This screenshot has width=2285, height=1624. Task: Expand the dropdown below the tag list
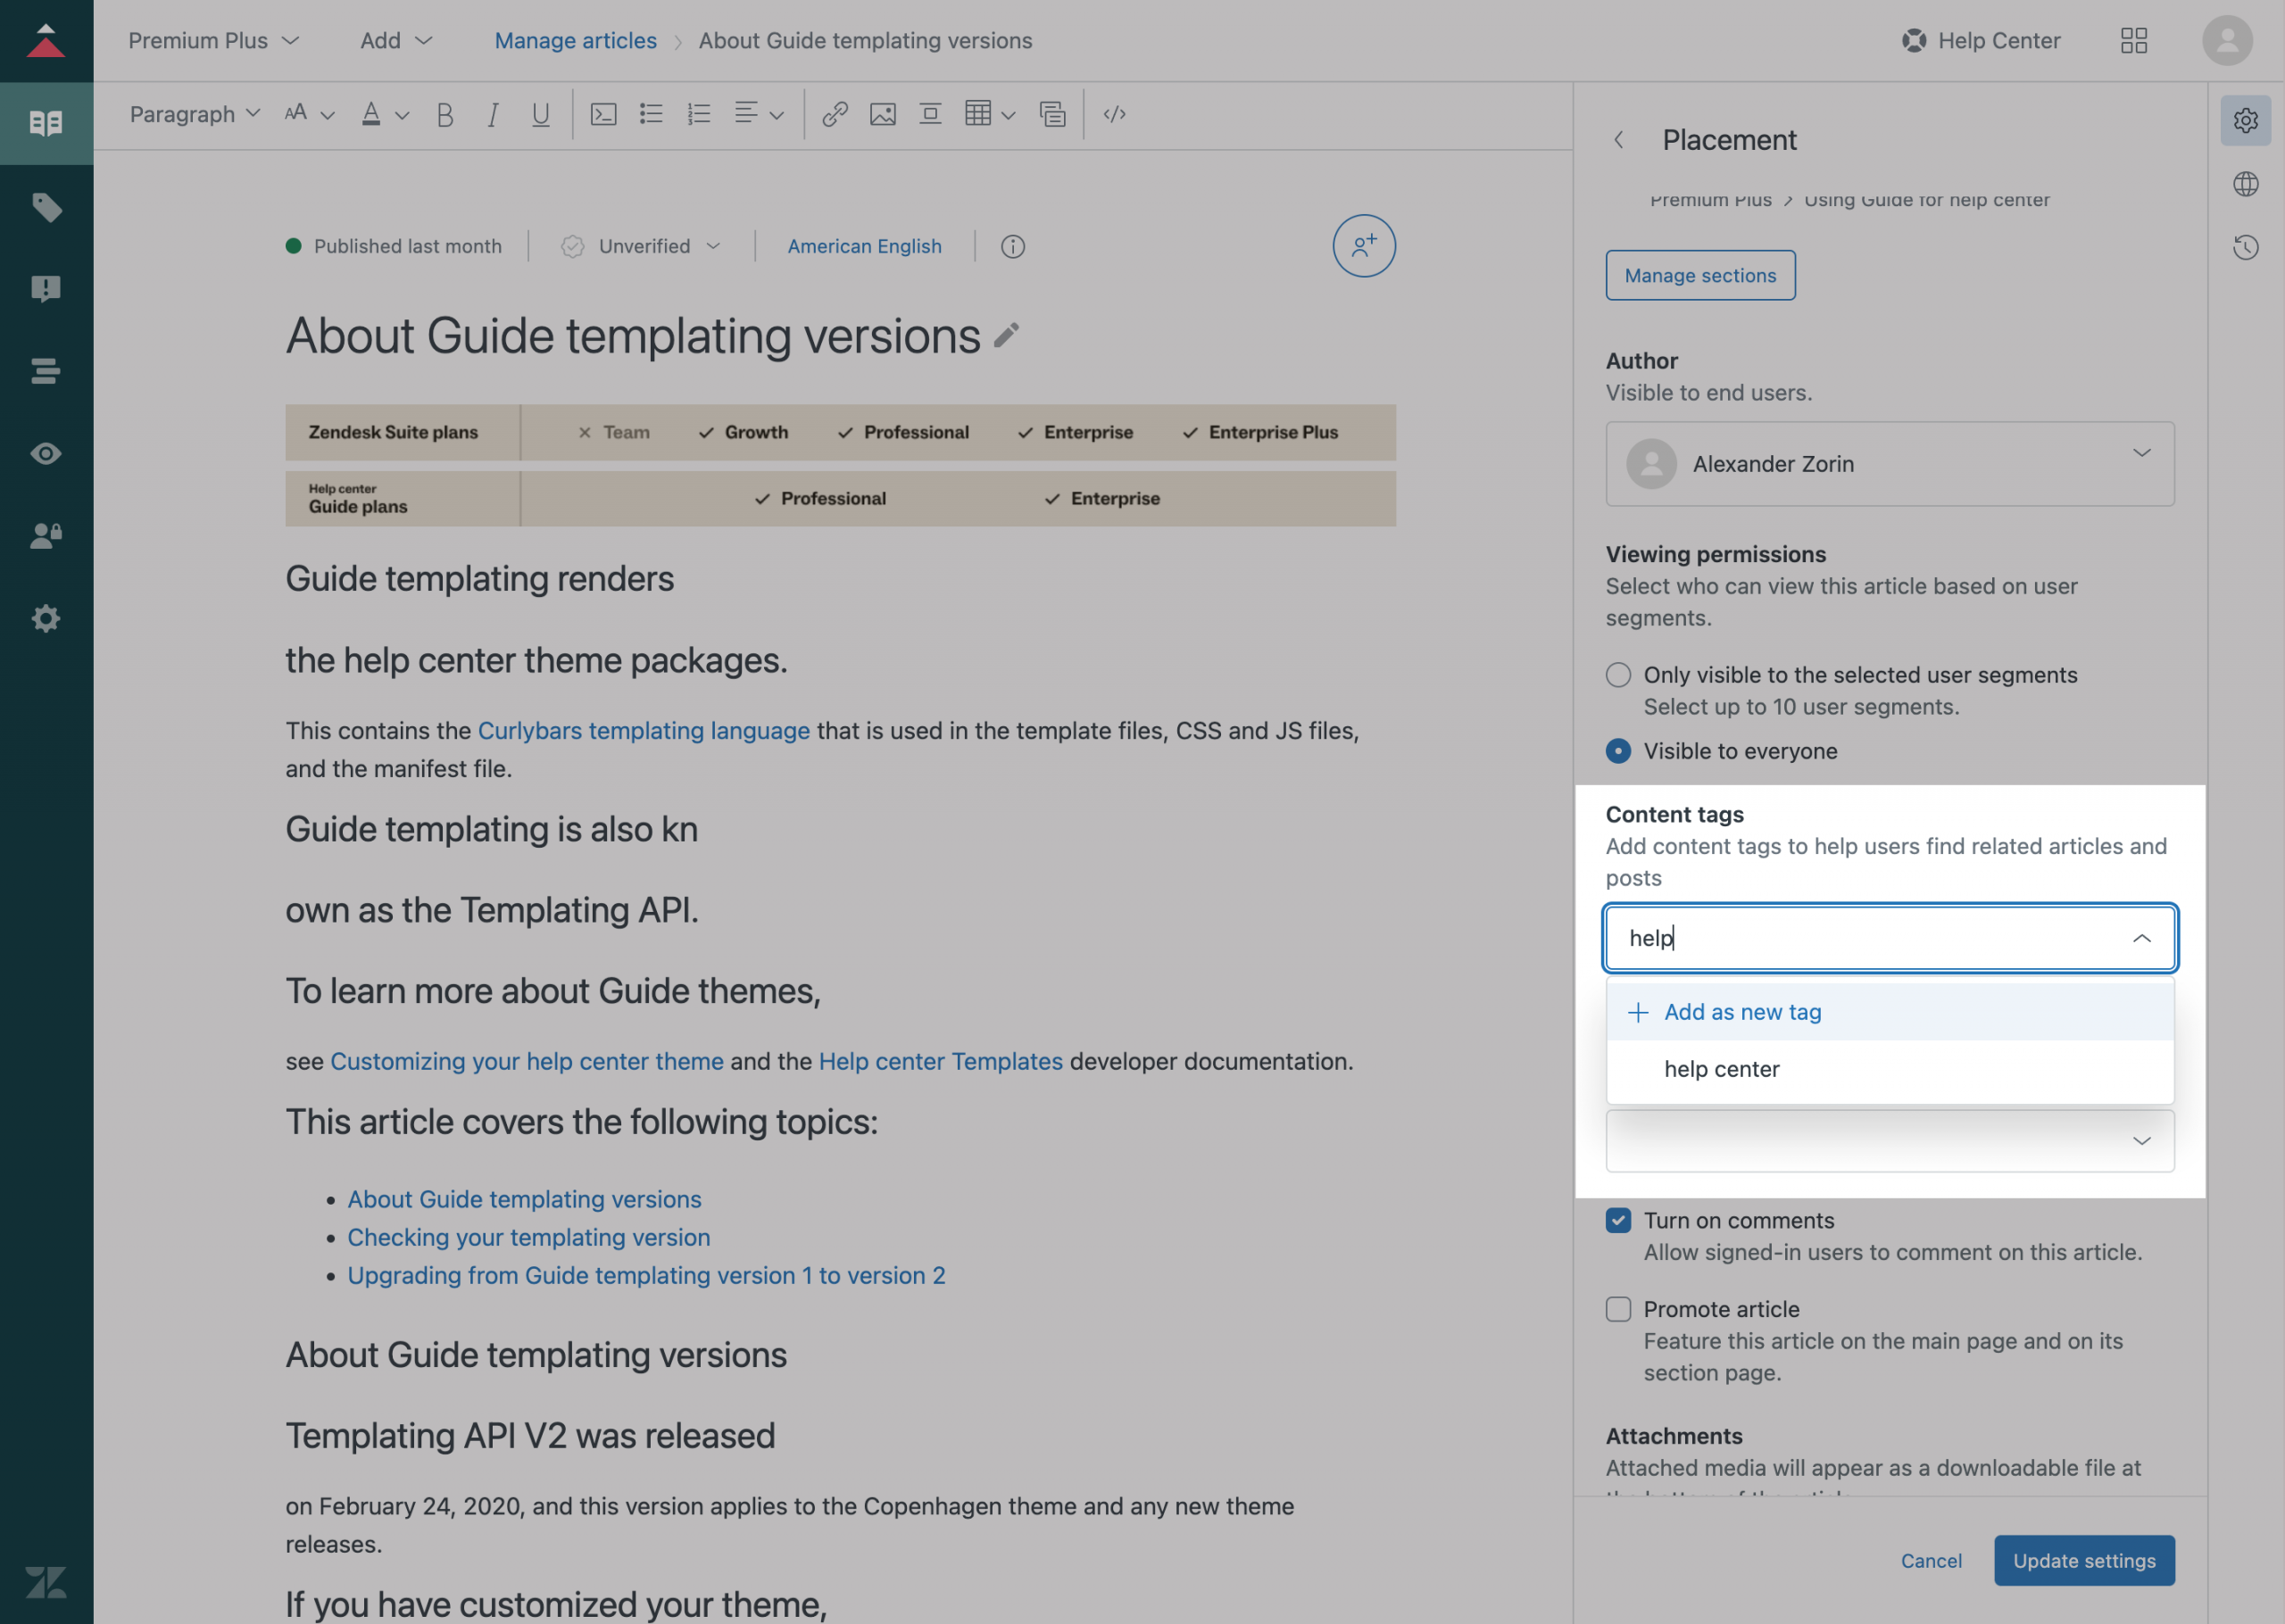pyautogui.click(x=1890, y=1141)
